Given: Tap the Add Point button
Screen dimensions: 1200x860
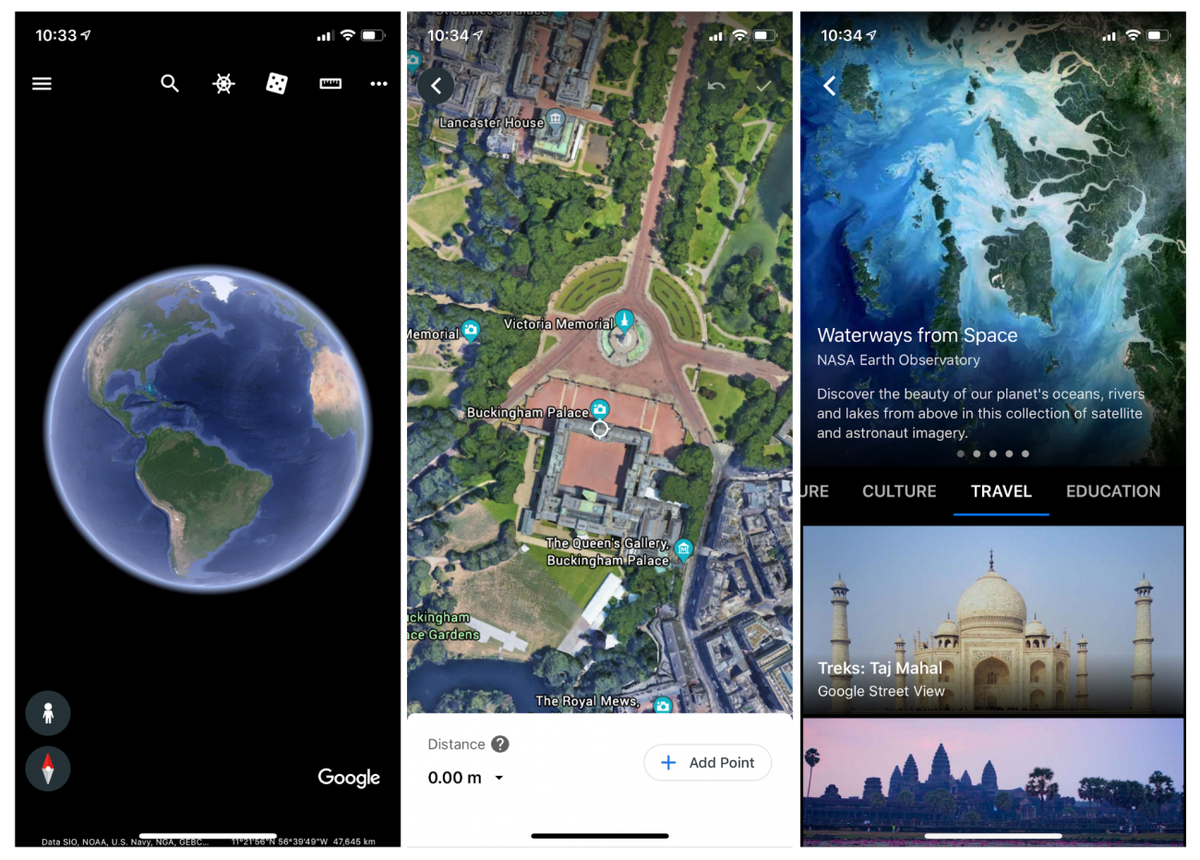Looking at the screenshot, I should pyautogui.click(x=707, y=762).
